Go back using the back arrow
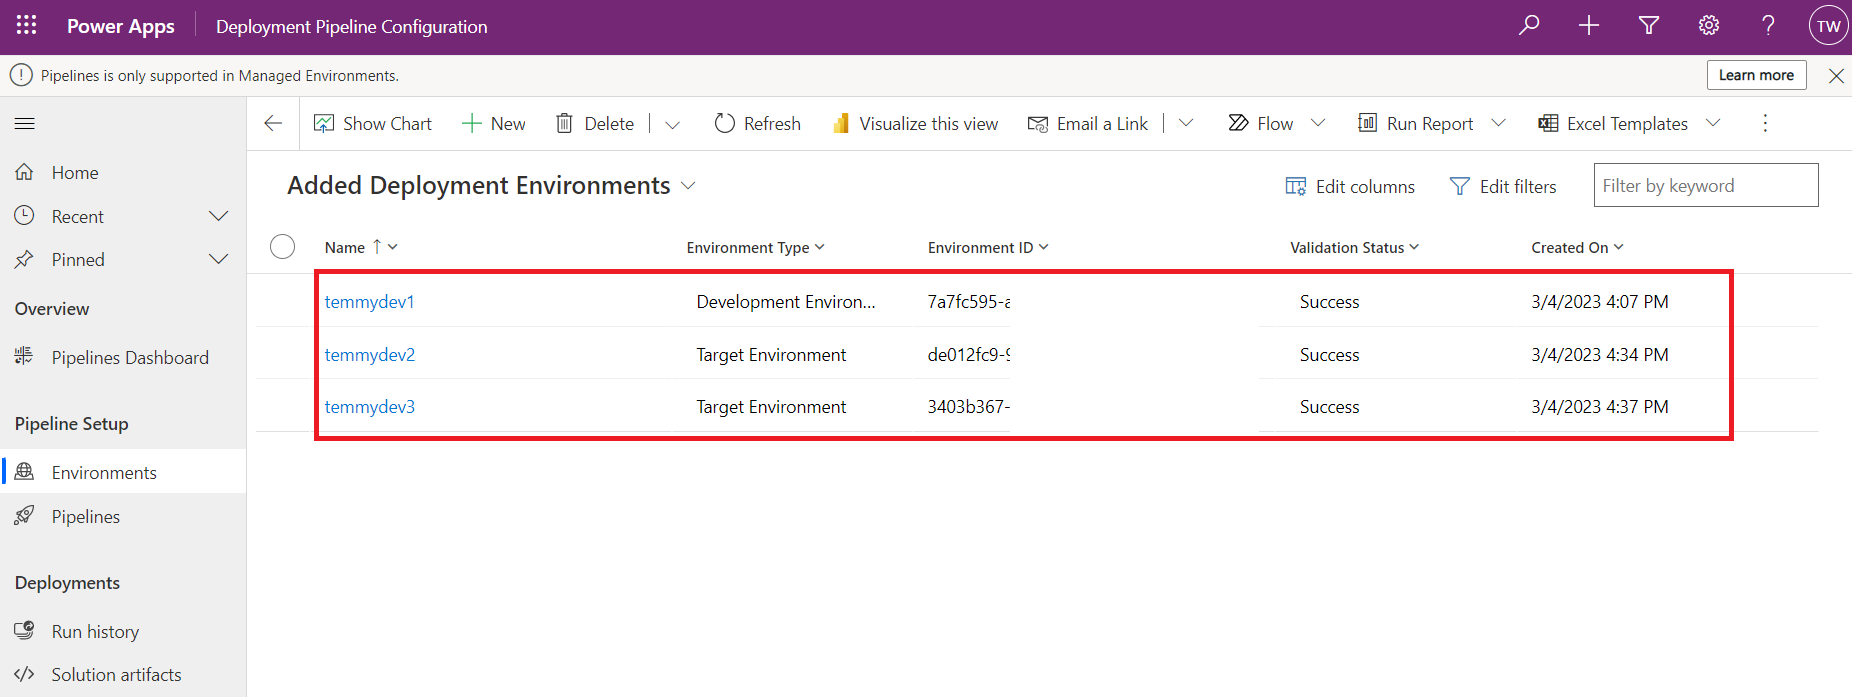Screen dimensions: 1852x697 [273, 123]
